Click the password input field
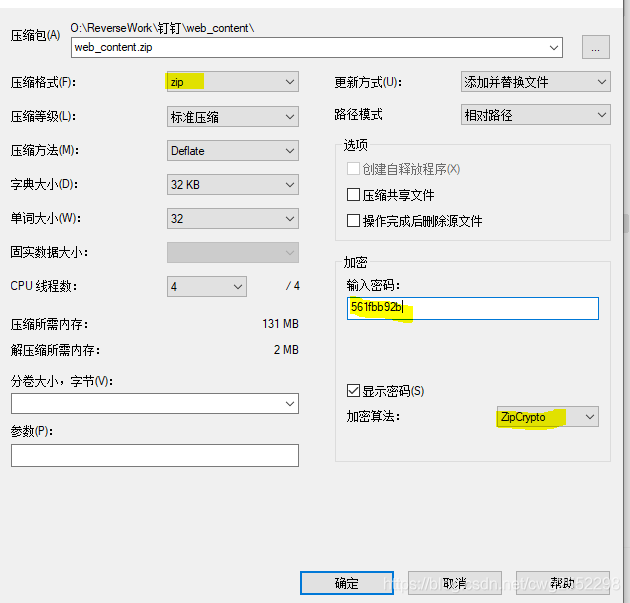 [472, 308]
